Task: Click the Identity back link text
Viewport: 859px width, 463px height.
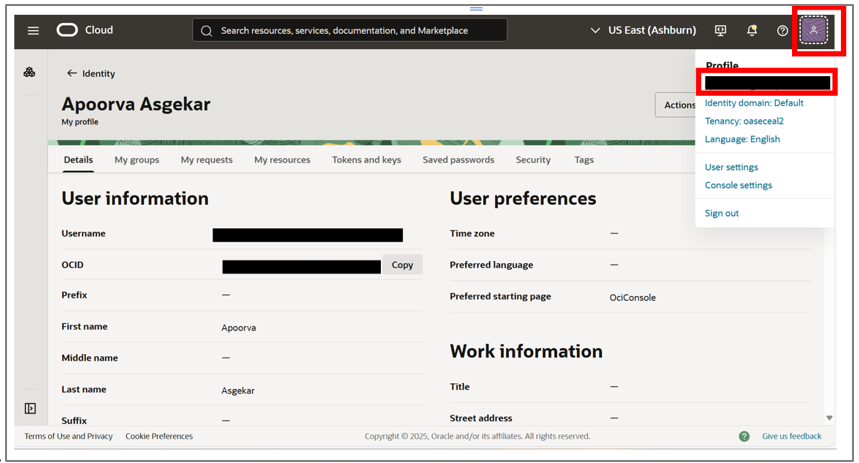Action: click(x=99, y=73)
